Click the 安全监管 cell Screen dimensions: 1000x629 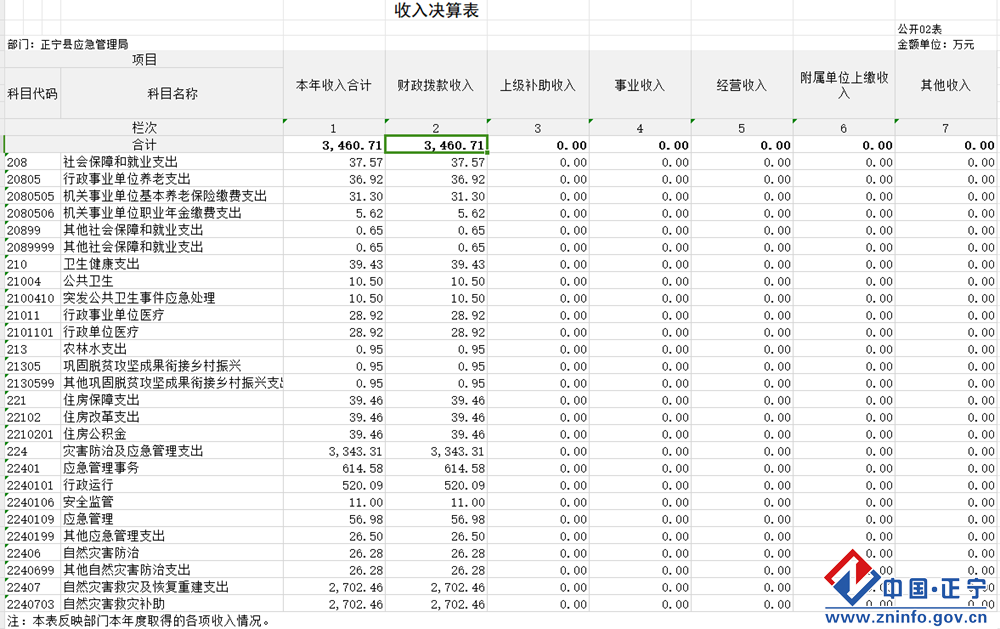(x=172, y=502)
